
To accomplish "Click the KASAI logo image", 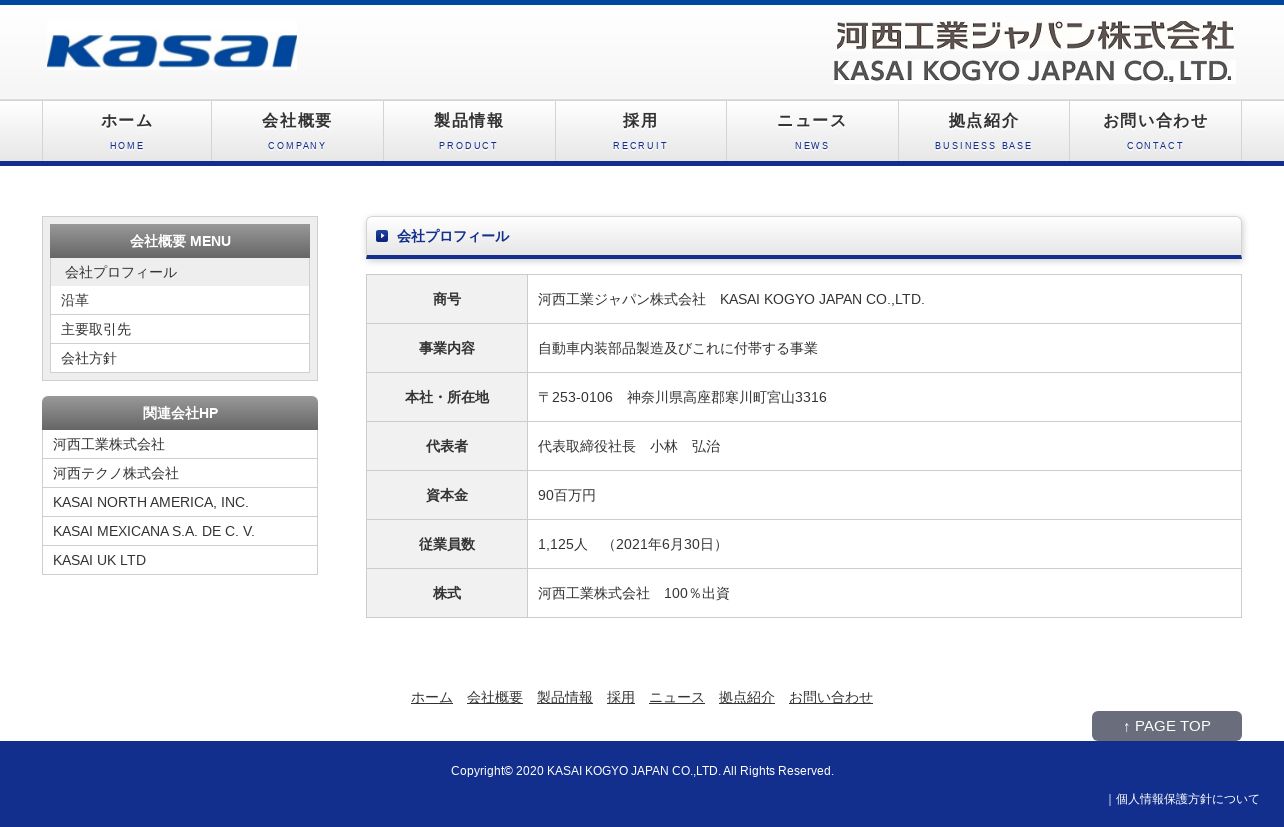I will pos(171,51).
